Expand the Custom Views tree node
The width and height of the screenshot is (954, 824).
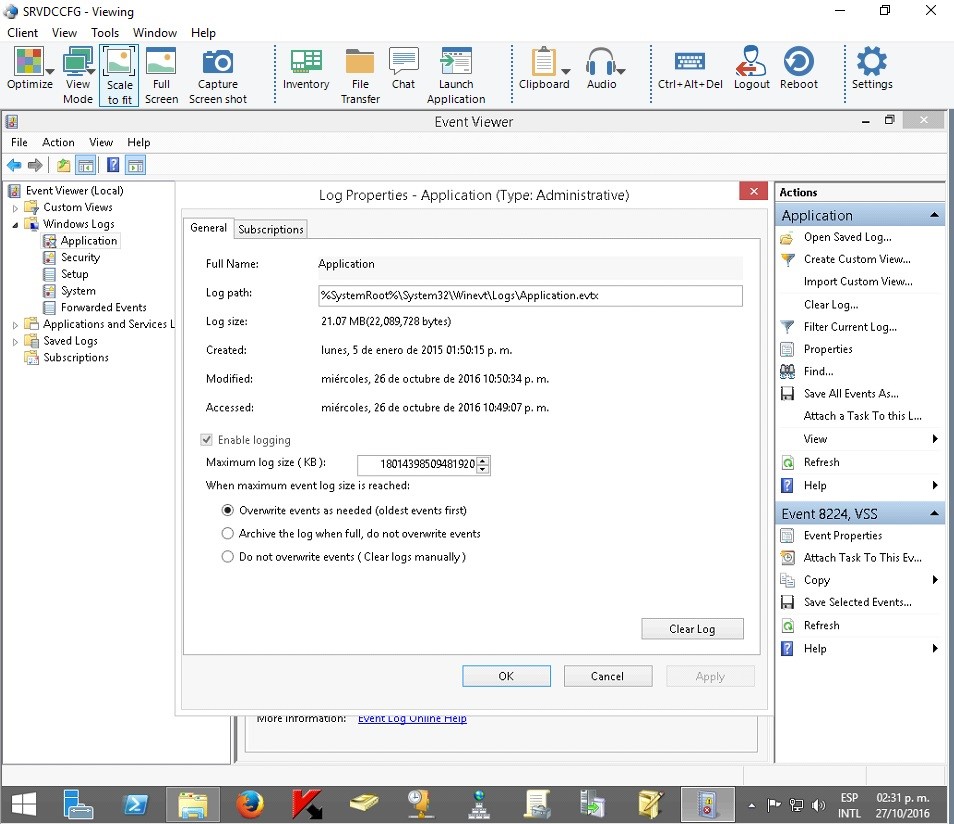click(x=16, y=208)
